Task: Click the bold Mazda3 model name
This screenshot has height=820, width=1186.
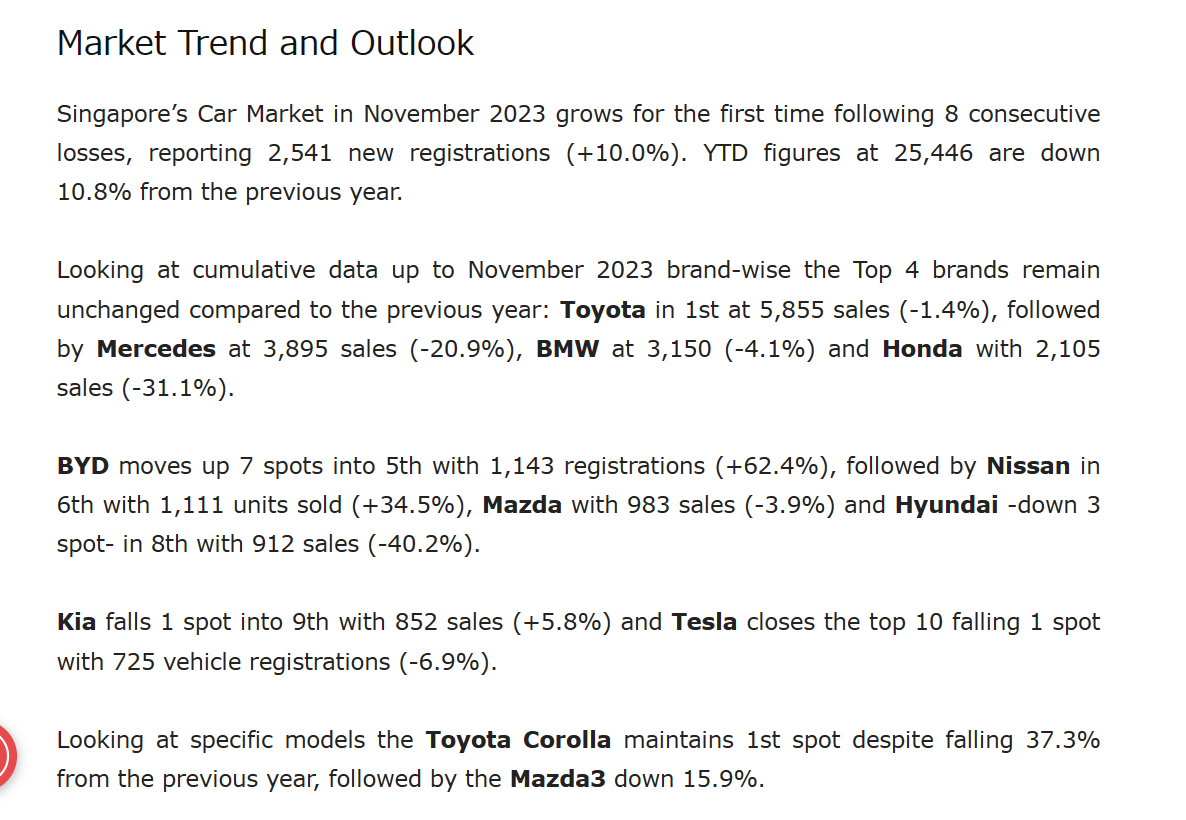Action: pyautogui.click(x=558, y=779)
